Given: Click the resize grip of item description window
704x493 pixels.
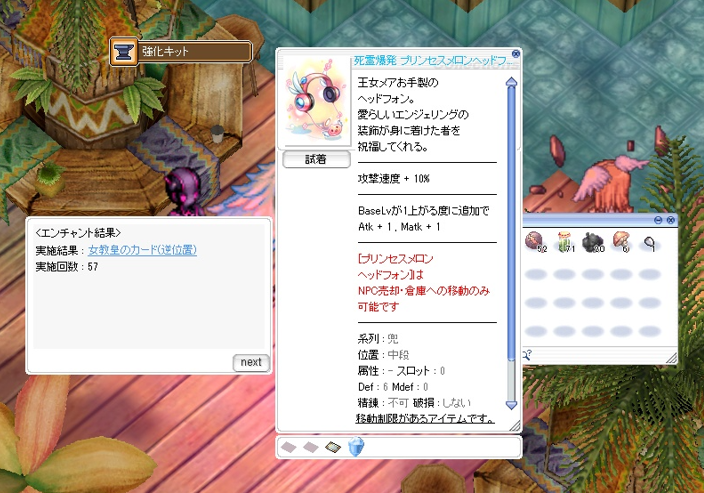Looking at the screenshot, I should (x=515, y=425).
